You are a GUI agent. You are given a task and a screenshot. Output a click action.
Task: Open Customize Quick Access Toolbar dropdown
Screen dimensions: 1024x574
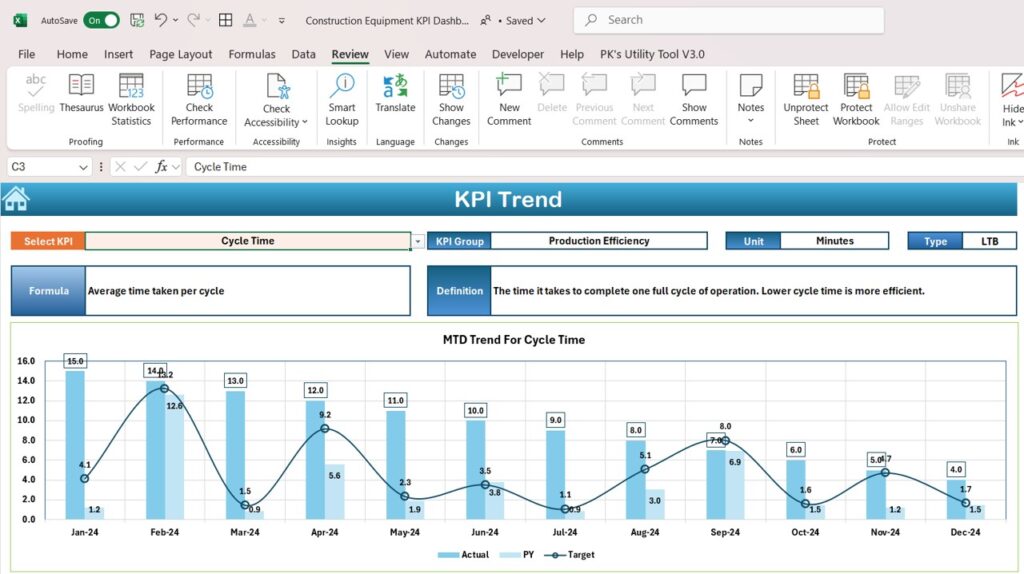click(281, 20)
